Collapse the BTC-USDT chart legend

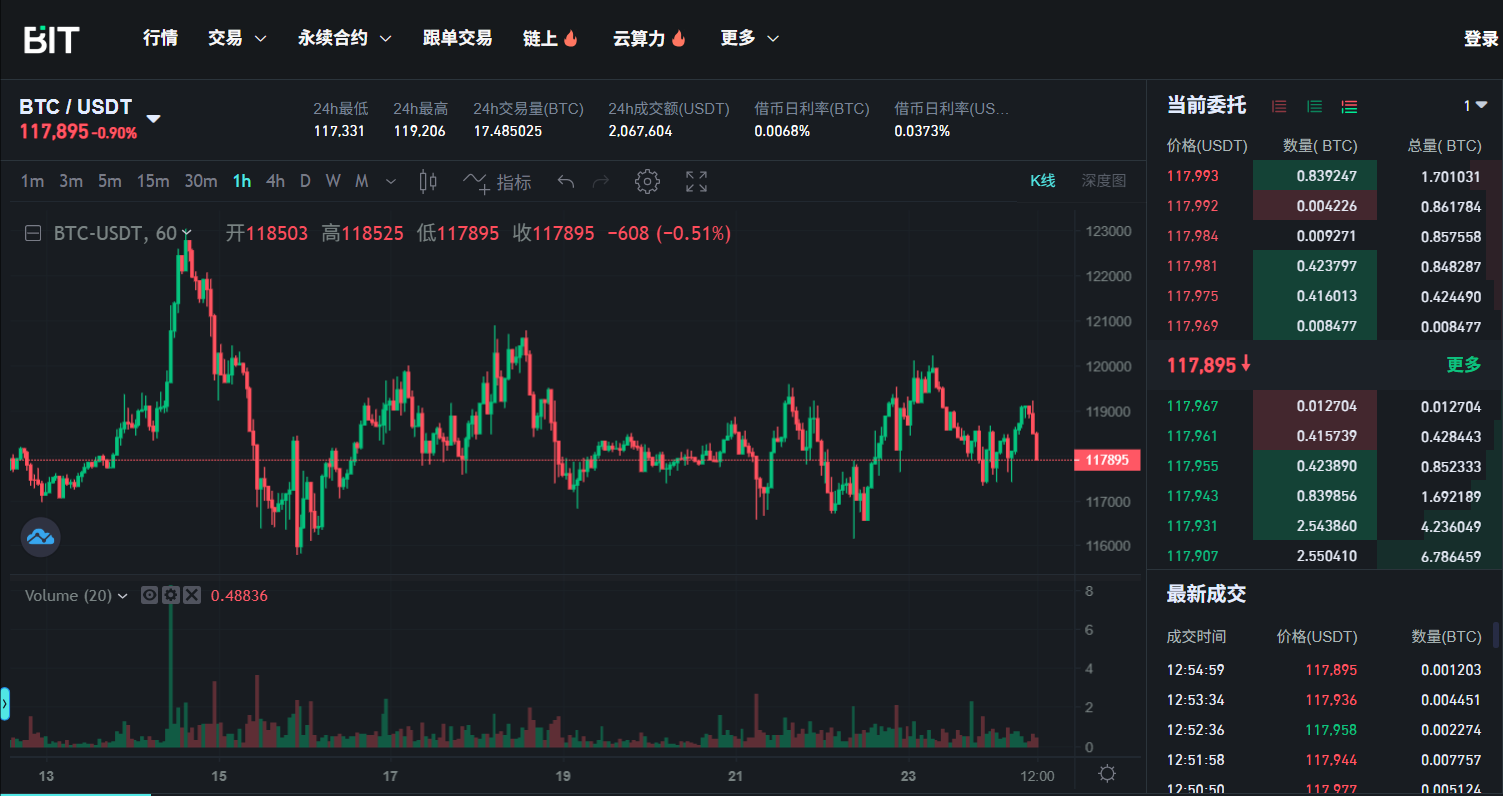click(33, 233)
